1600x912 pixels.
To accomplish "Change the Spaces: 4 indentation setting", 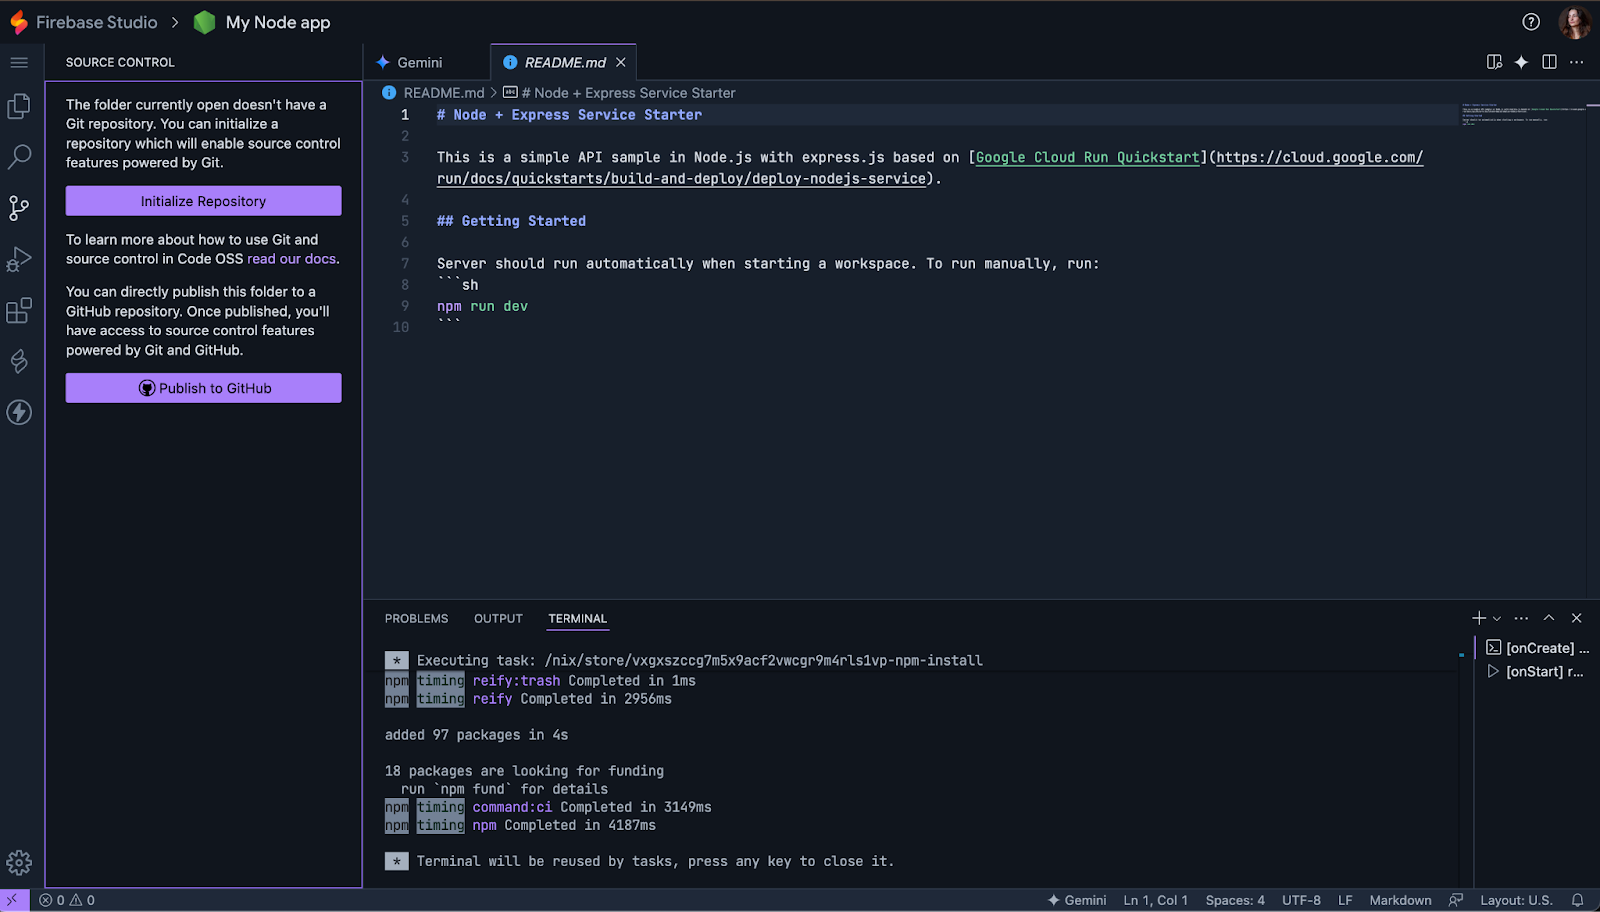I will (x=1235, y=900).
